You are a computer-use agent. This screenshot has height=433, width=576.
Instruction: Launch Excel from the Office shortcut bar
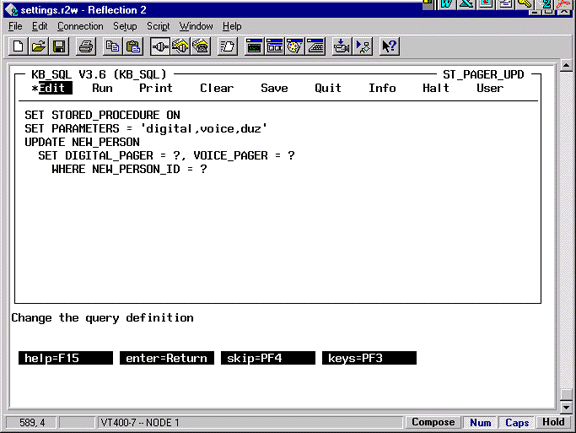tap(466, 4)
